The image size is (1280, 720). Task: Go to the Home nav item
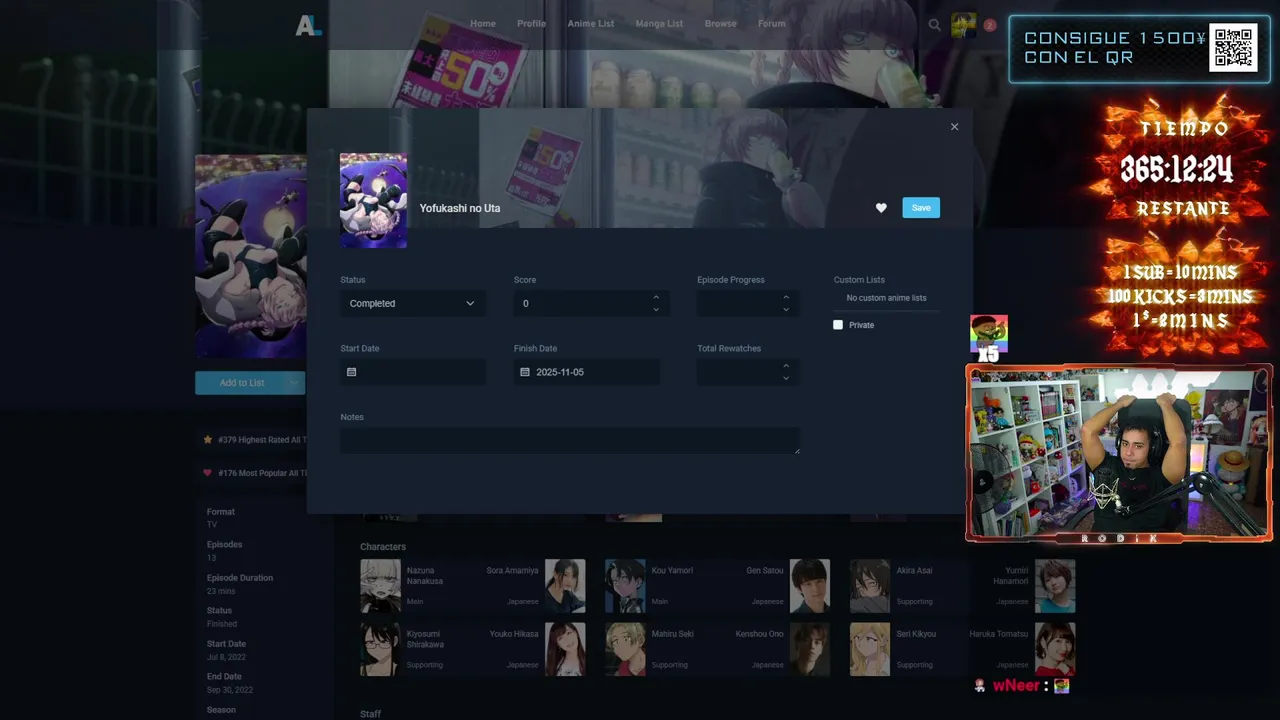483,24
